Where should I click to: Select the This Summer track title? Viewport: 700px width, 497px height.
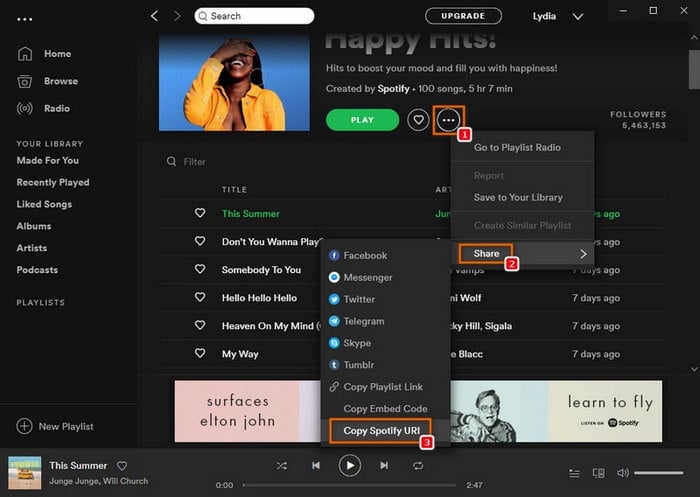250,213
